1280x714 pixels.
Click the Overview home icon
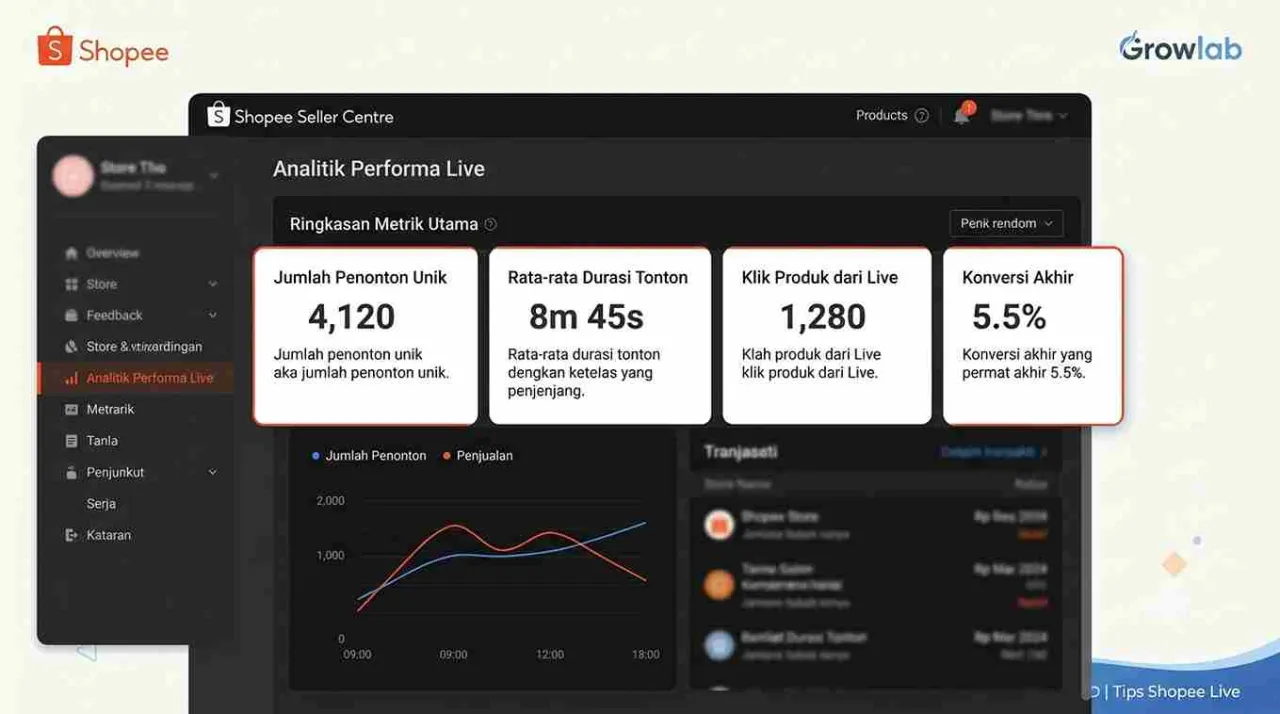[71, 253]
